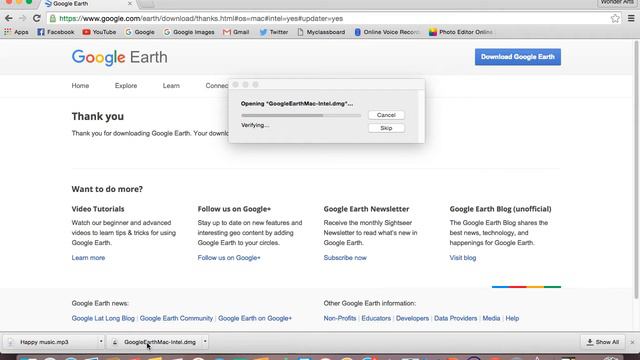Click the Visit blog link

click(x=463, y=258)
